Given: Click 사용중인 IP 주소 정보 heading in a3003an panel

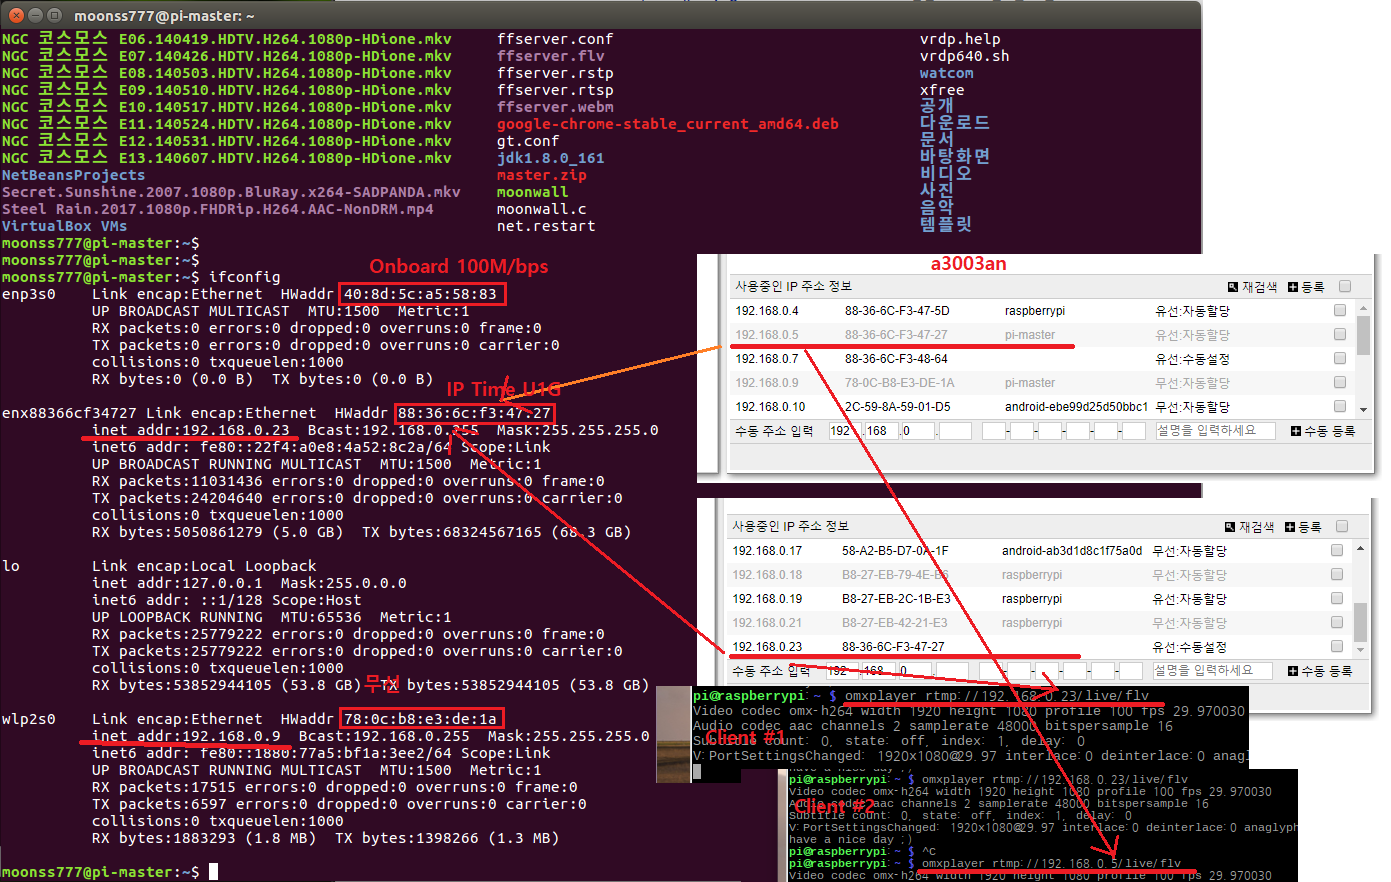Looking at the screenshot, I should 793,286.
